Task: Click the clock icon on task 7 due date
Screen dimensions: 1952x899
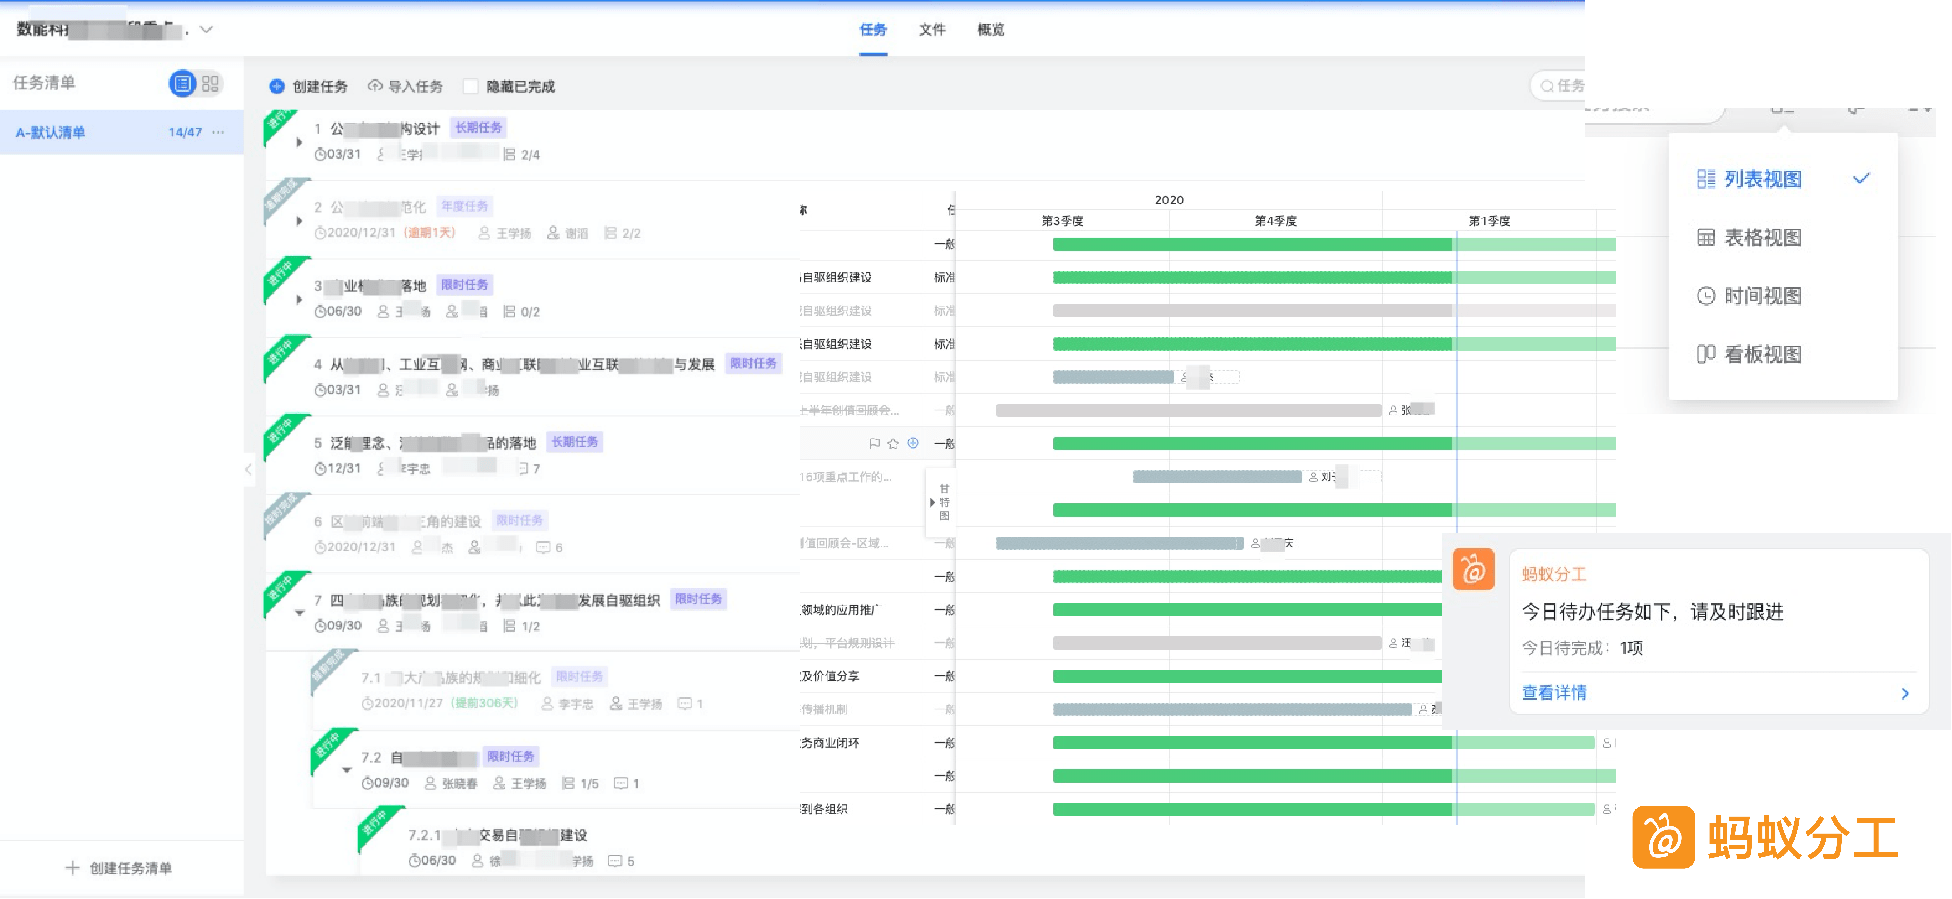Action: tap(320, 626)
